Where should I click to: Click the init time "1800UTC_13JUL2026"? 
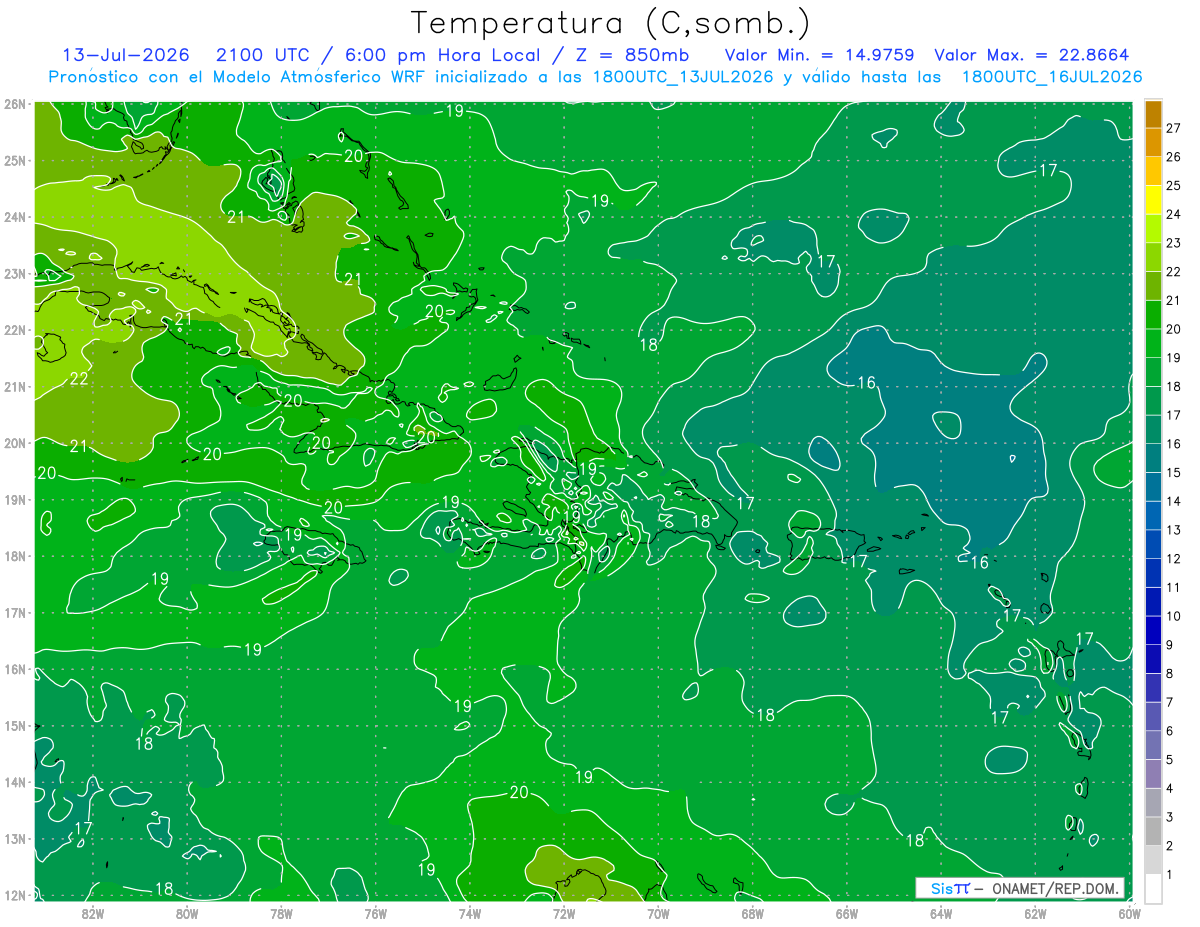682,77
